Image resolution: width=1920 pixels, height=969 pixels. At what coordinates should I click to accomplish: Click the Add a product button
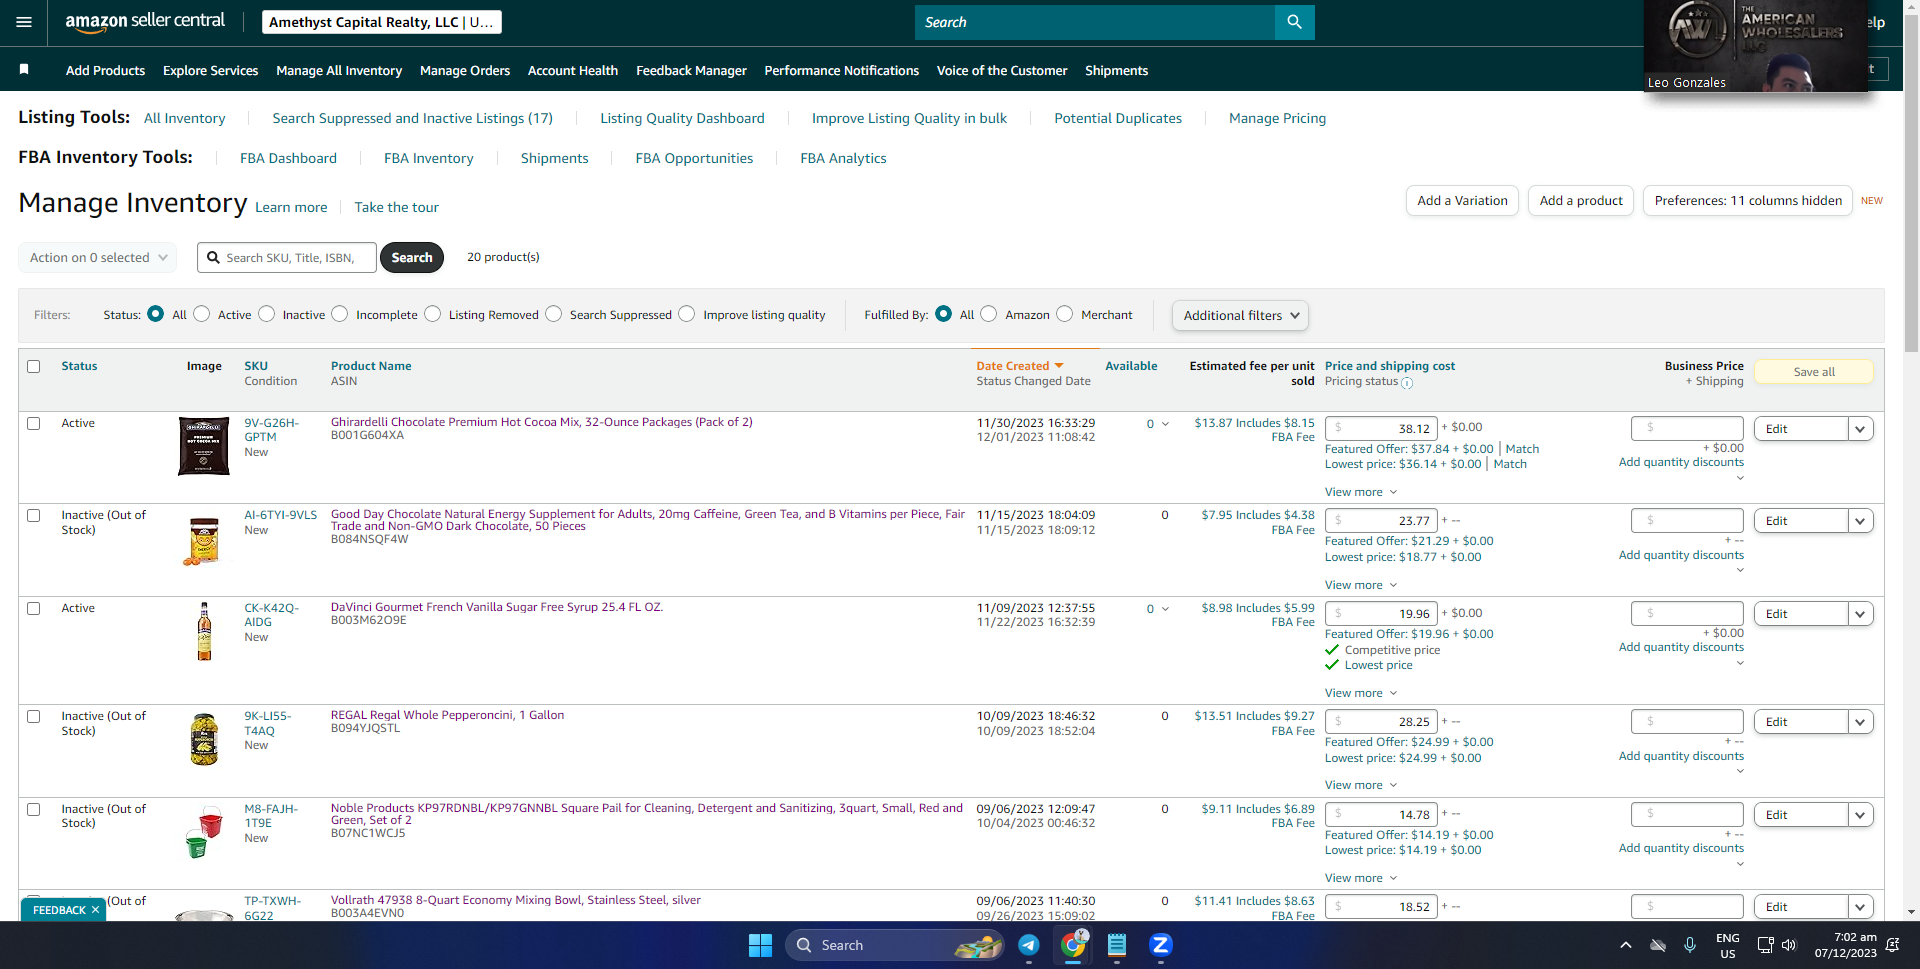(x=1581, y=200)
